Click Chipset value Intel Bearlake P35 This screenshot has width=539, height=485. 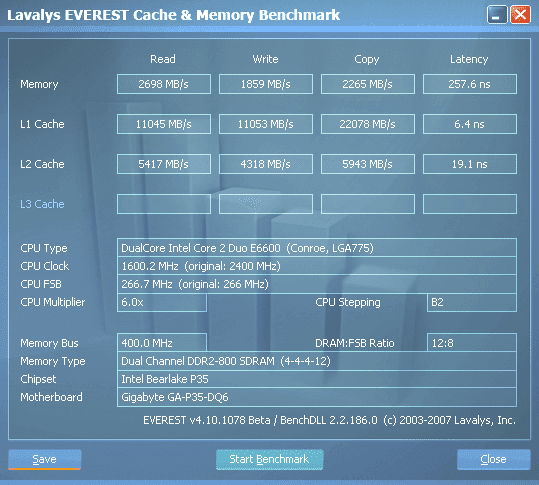click(x=317, y=379)
